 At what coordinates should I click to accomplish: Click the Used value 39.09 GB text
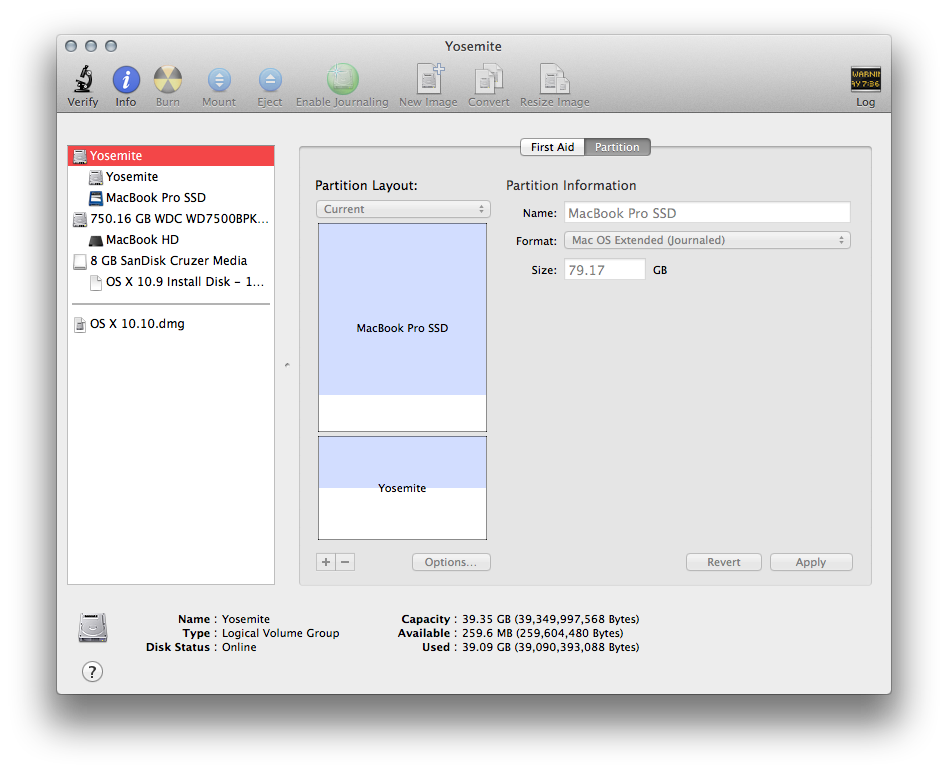click(550, 647)
